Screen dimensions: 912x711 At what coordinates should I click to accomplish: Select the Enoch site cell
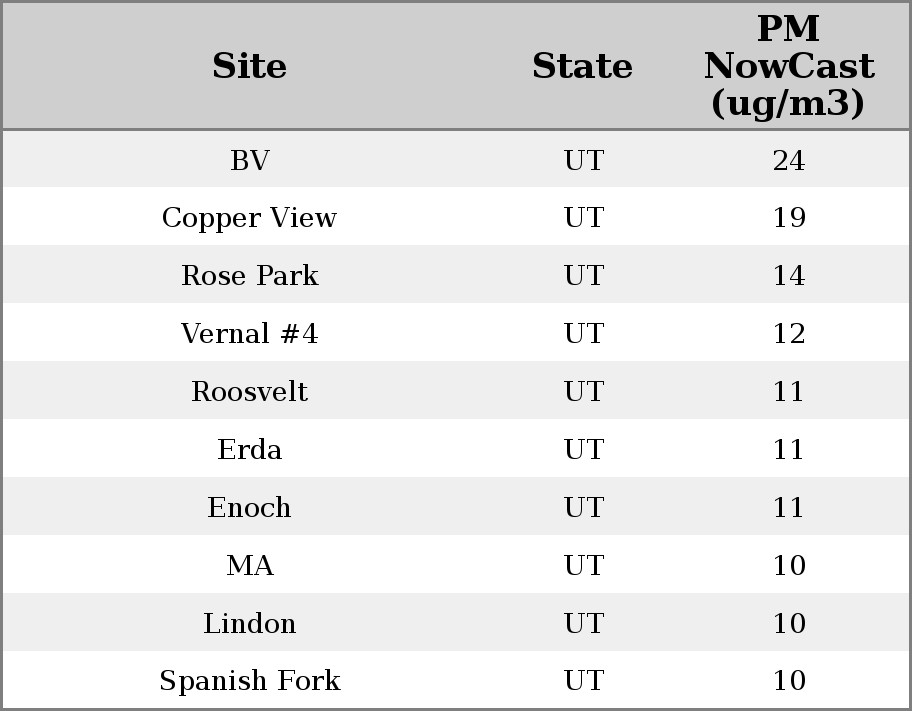tap(249, 508)
